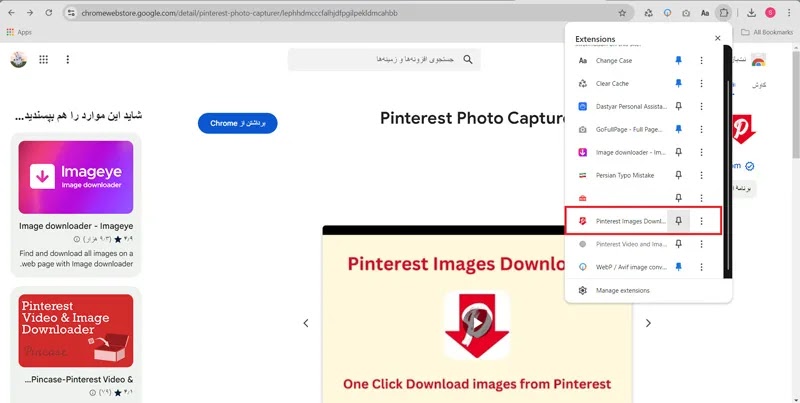800x403 pixels.
Task: Show previous screenshot in carousel
Action: click(x=306, y=323)
